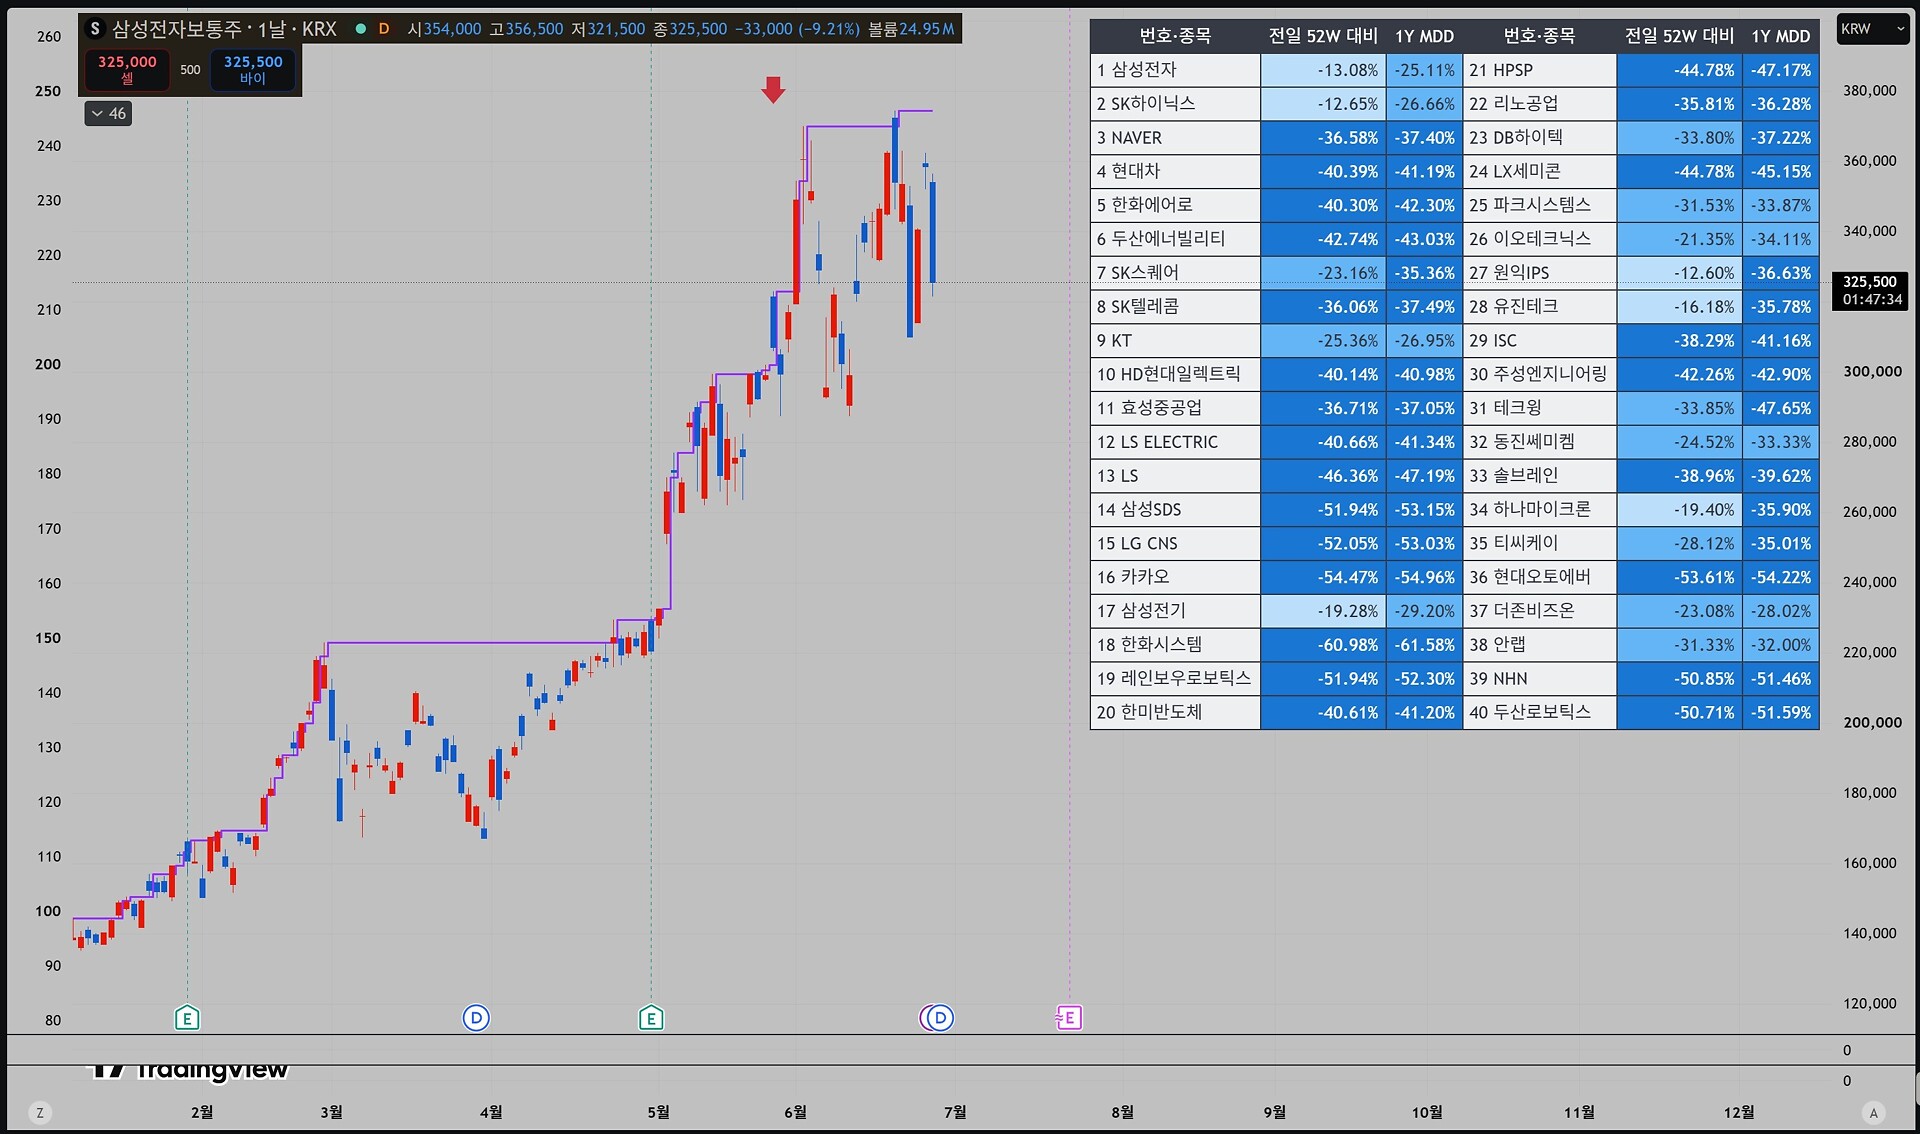This screenshot has height=1134, width=1920.
Task: Click the -47.65% MDD value for 테크윙
Action: point(1780,408)
